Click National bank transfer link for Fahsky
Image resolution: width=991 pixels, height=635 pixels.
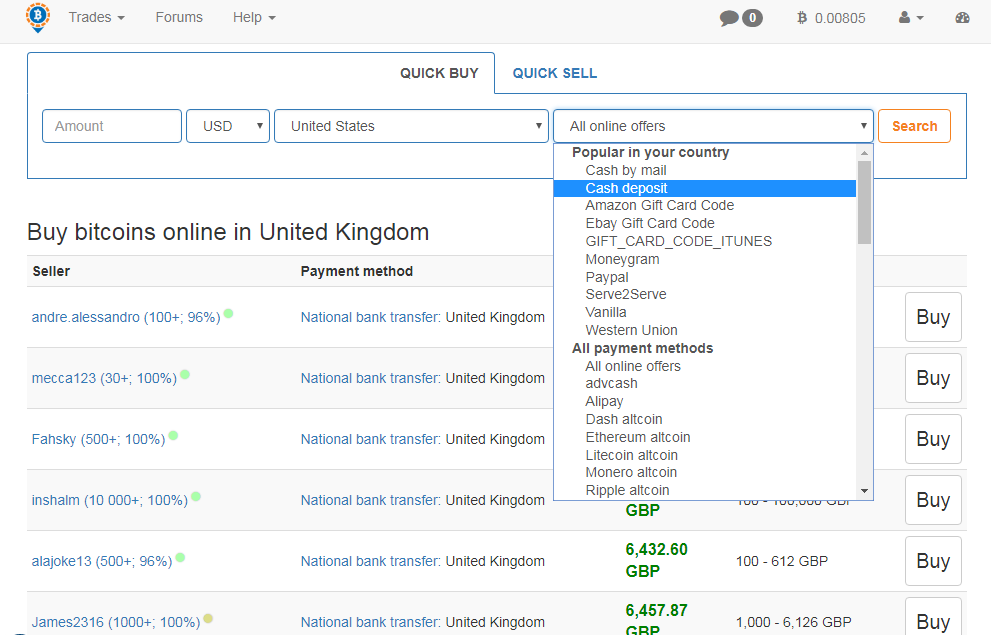tap(370, 439)
